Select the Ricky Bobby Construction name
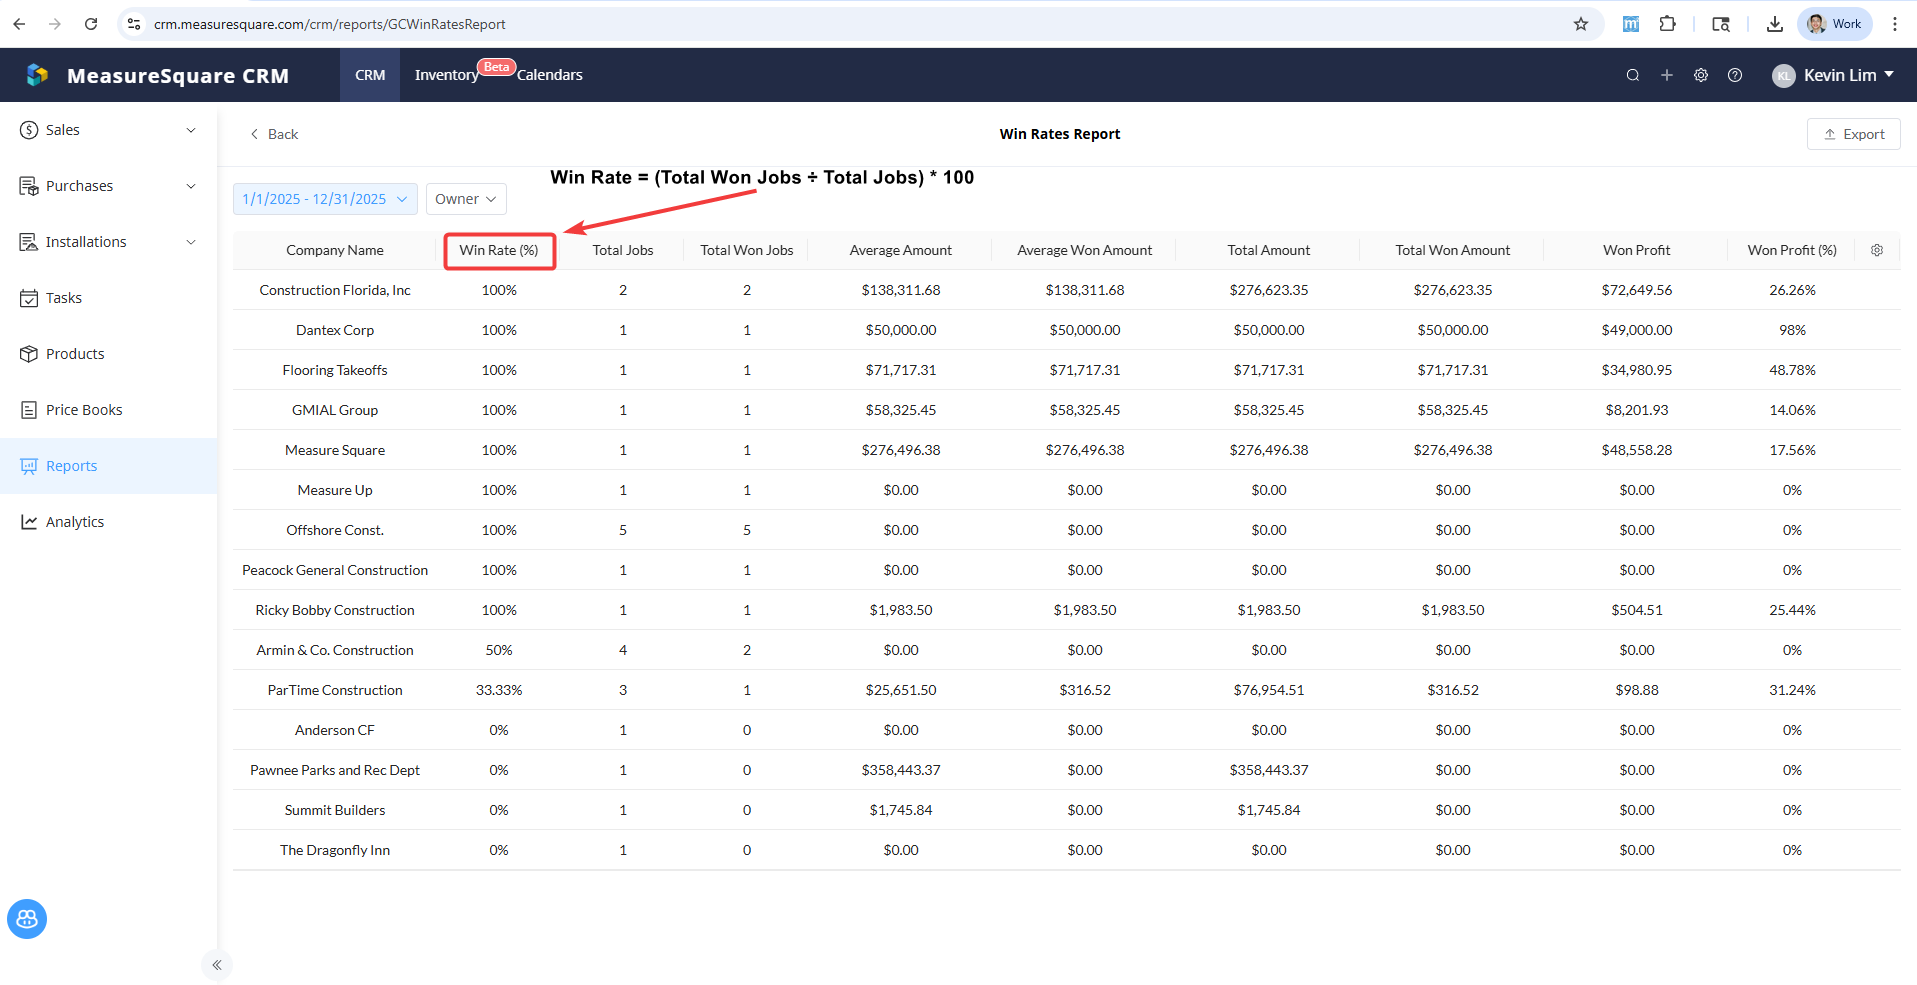Image resolution: width=1917 pixels, height=985 pixels. (x=335, y=610)
